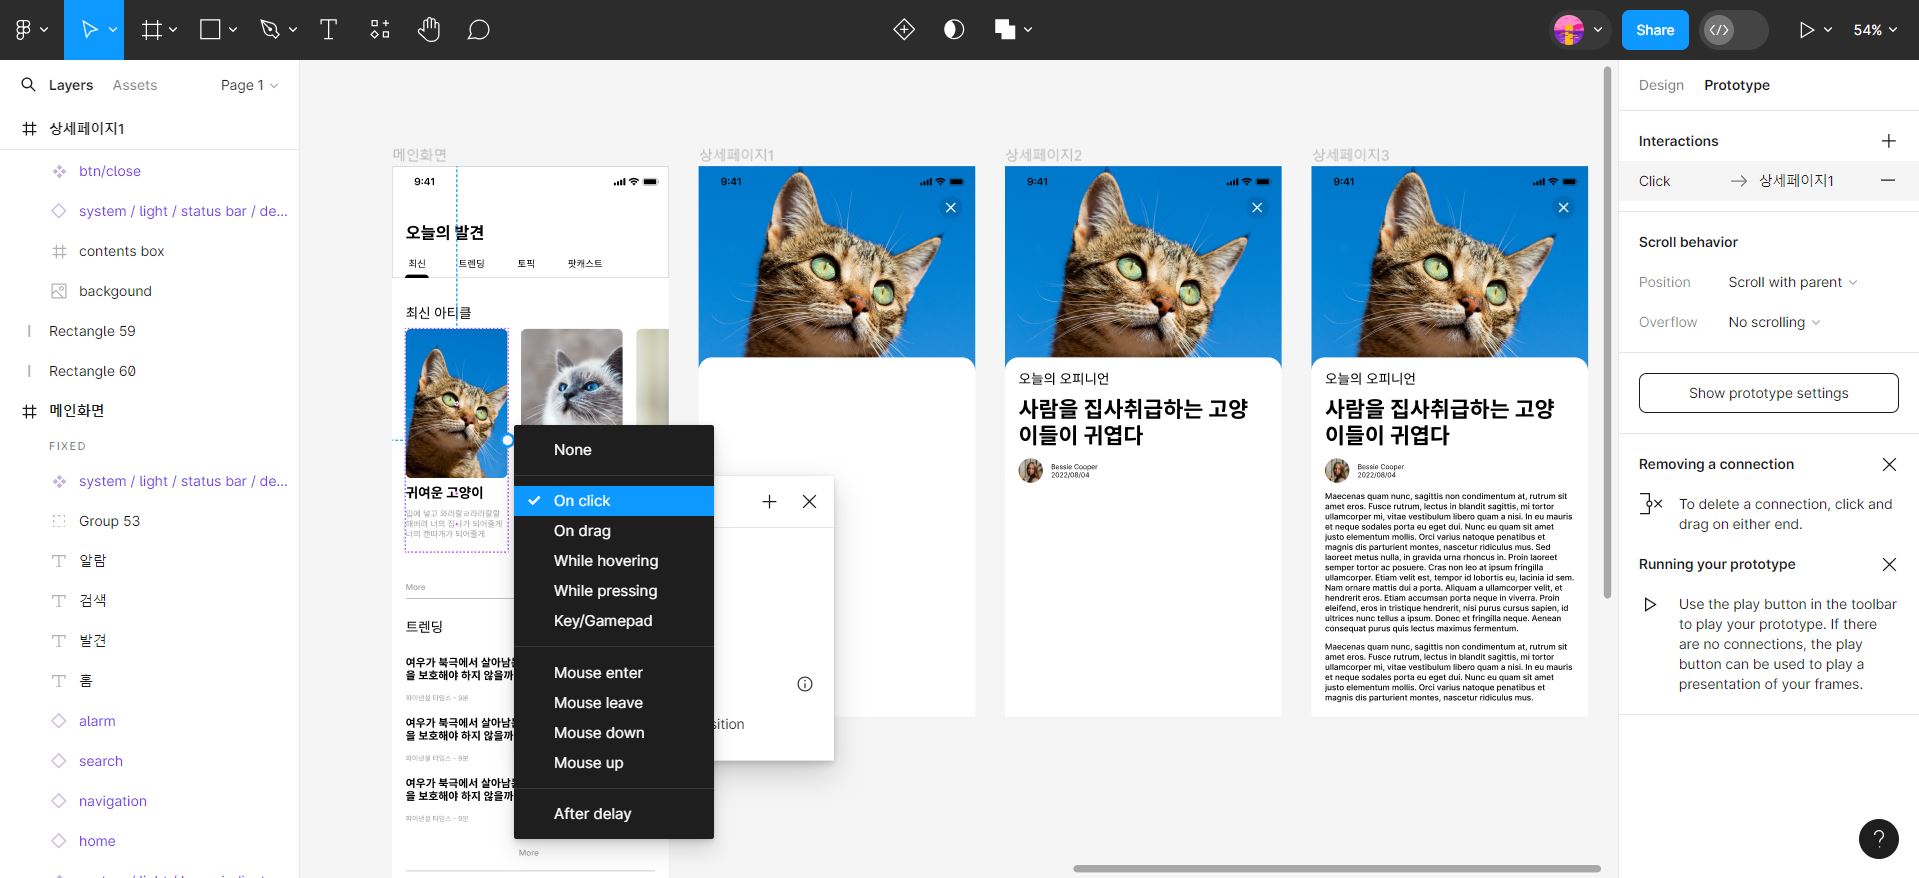This screenshot has height=878, width=1919.
Task: Select the Move tool
Action: (89, 30)
